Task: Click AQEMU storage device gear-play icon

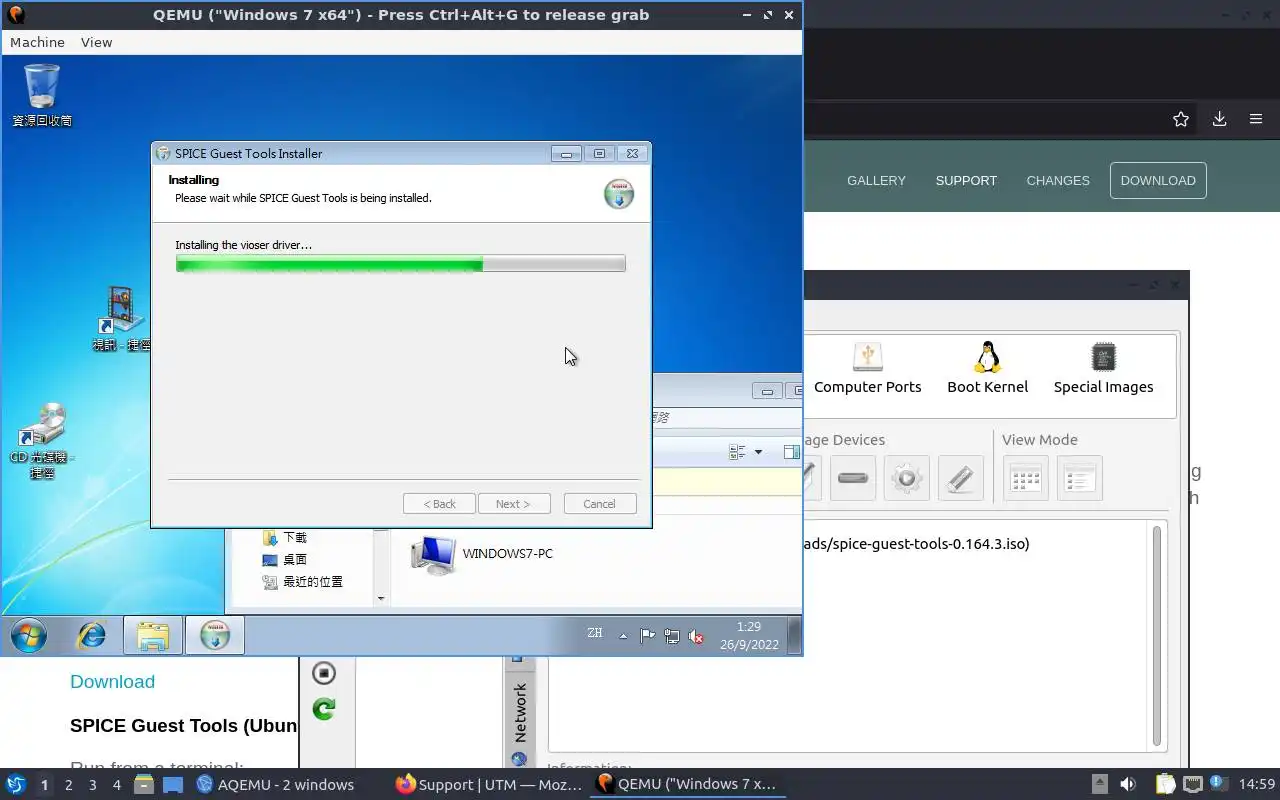Action: click(x=907, y=478)
